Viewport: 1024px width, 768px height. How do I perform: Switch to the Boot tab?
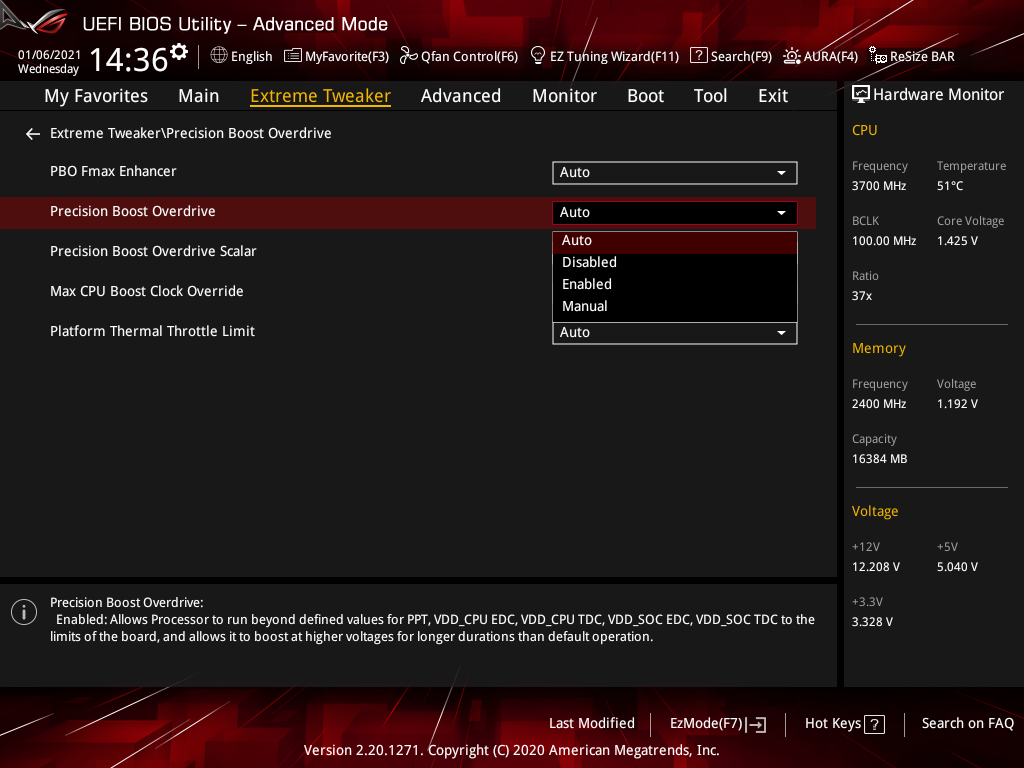tap(645, 96)
